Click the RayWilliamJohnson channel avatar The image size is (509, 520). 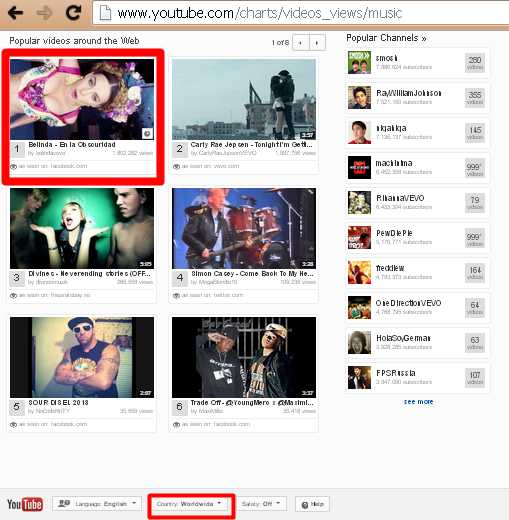coord(359,97)
